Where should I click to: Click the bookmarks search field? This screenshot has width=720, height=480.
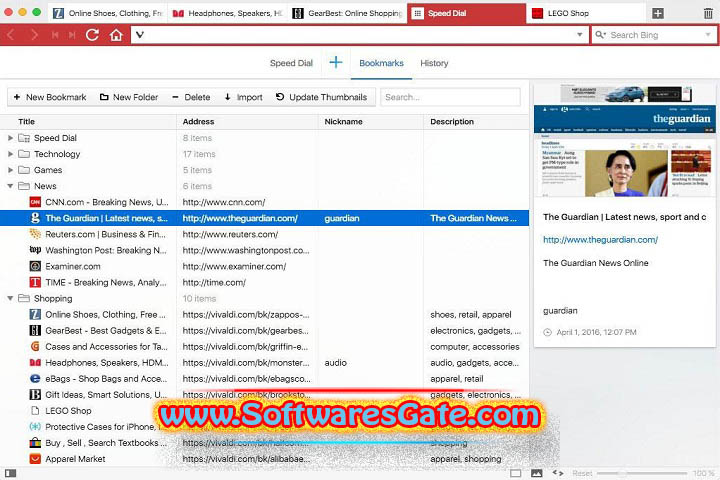tap(450, 97)
